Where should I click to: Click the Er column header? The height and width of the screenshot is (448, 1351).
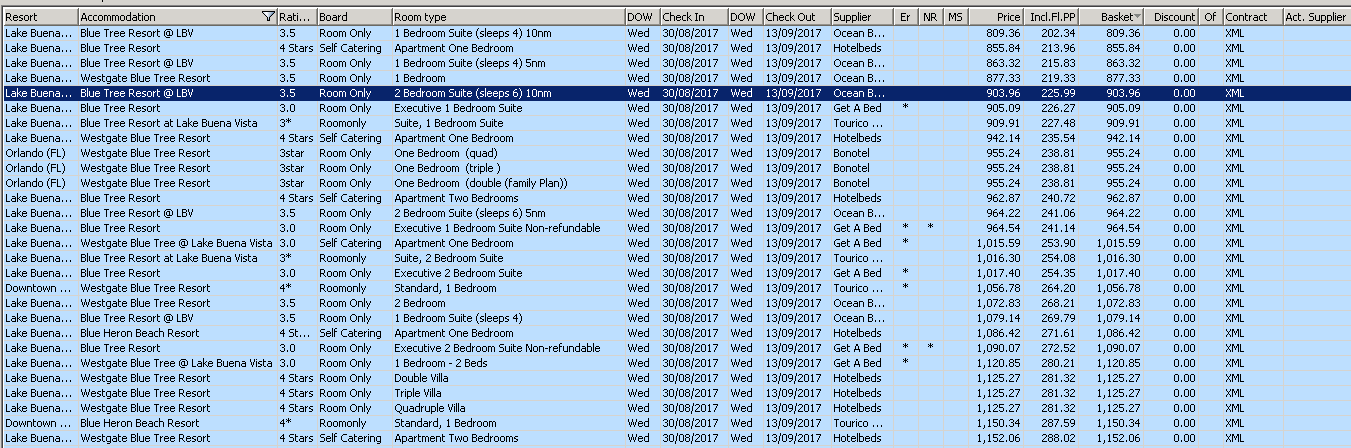pyautogui.click(x=906, y=17)
